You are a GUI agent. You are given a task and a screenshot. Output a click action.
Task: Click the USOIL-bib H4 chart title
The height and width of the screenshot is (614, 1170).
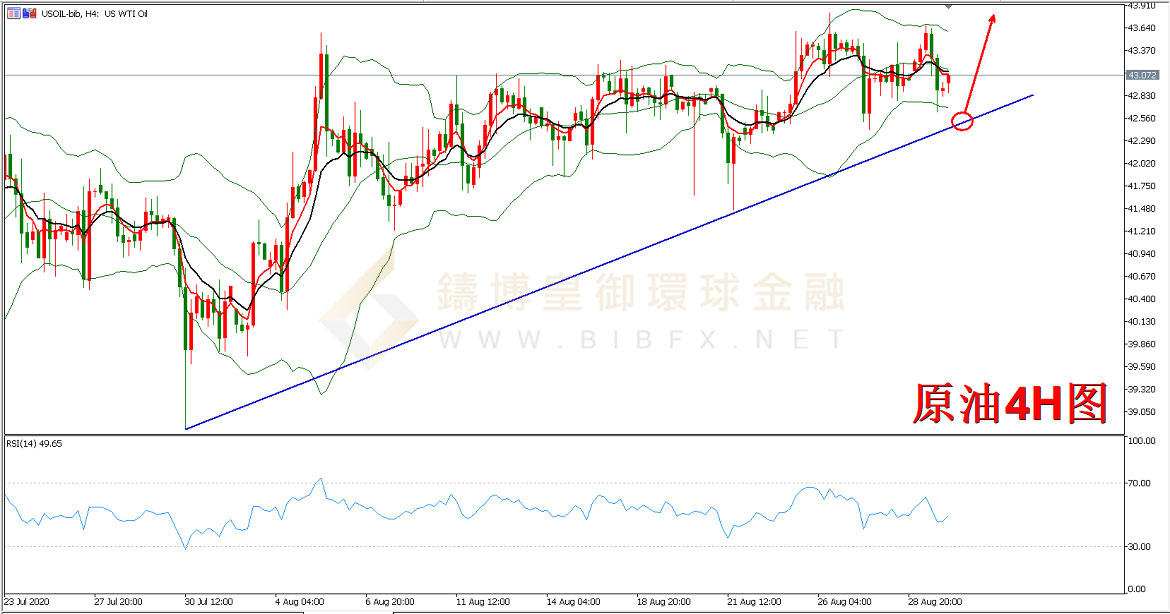coord(92,13)
